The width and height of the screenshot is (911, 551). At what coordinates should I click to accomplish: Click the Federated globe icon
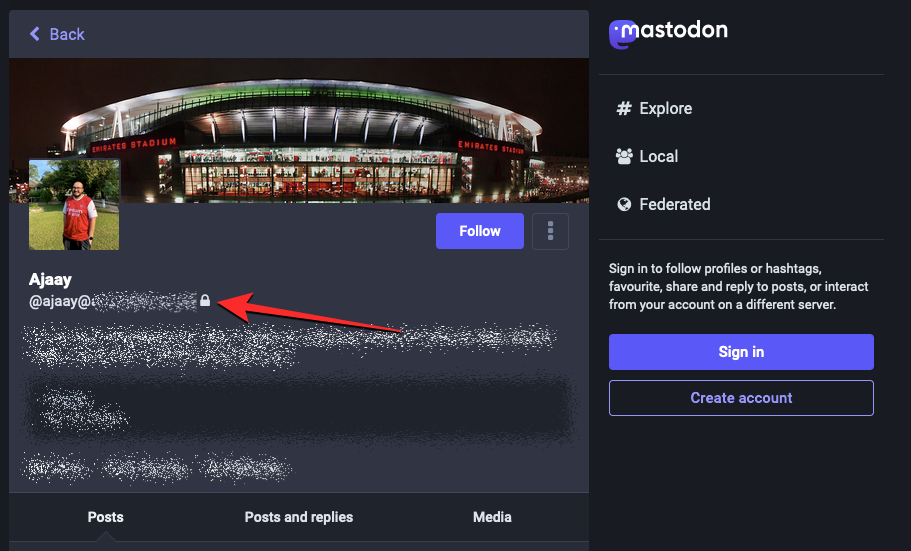[625, 205]
